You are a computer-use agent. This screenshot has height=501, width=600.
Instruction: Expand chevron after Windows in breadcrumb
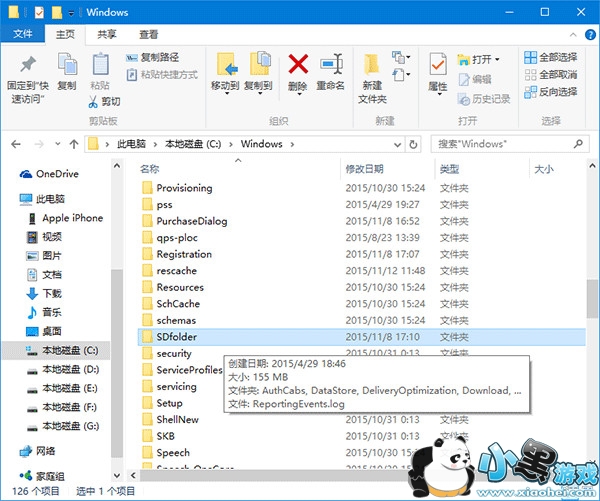292,144
